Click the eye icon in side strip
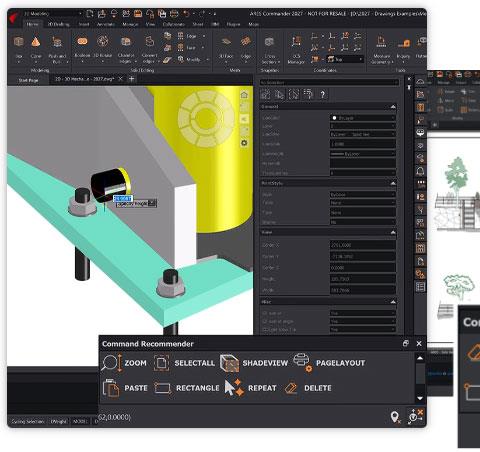The width and height of the screenshot is (480, 452). (420, 146)
